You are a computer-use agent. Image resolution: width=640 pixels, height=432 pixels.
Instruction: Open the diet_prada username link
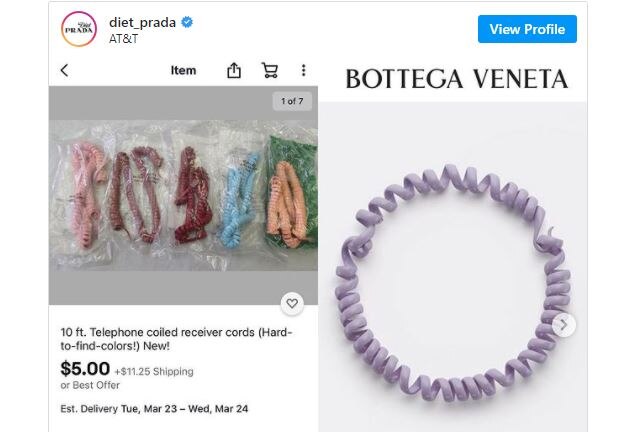pos(142,22)
